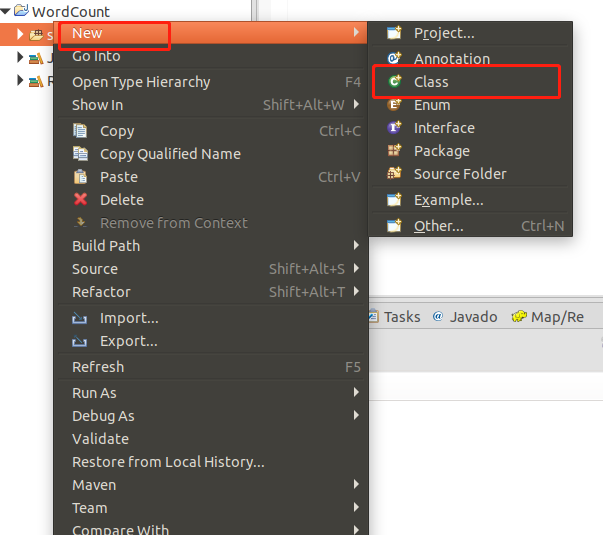
Task: Click the Example wizard icon
Action: coord(394,200)
